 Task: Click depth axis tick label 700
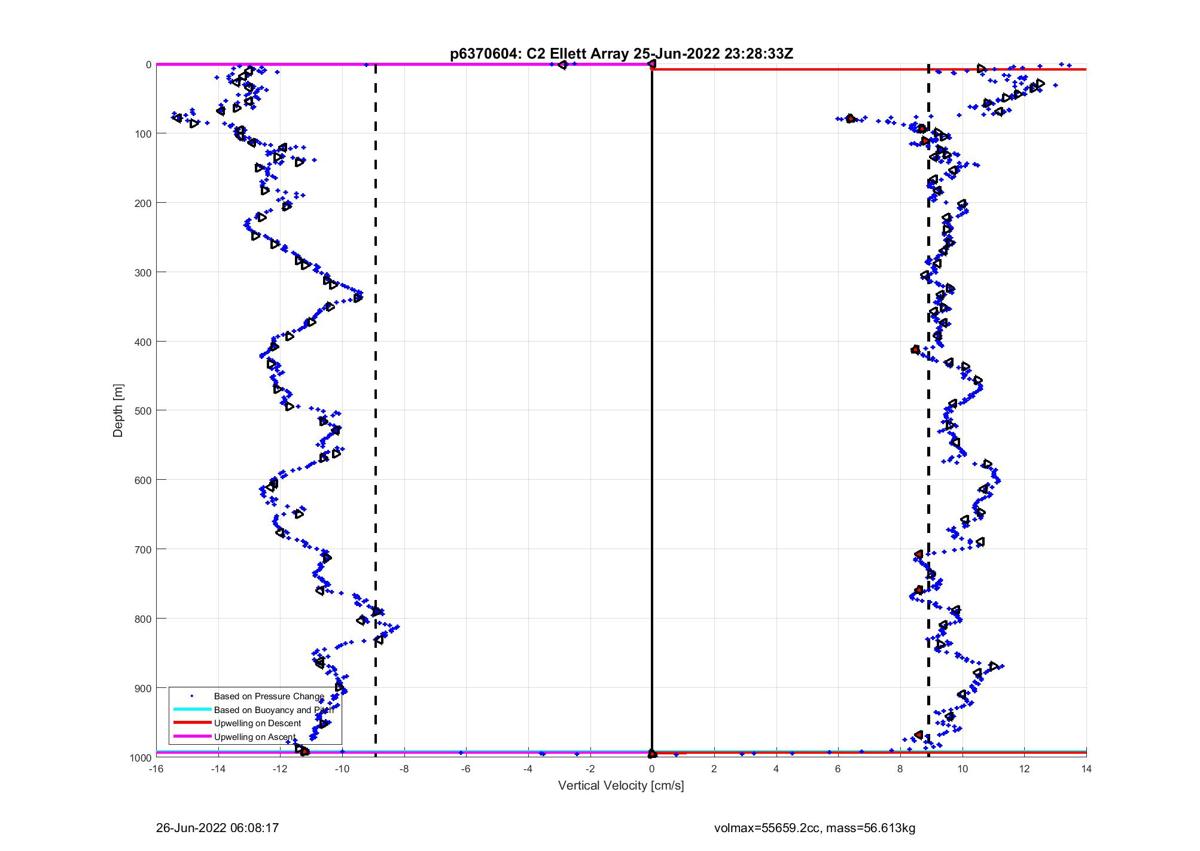(x=143, y=549)
